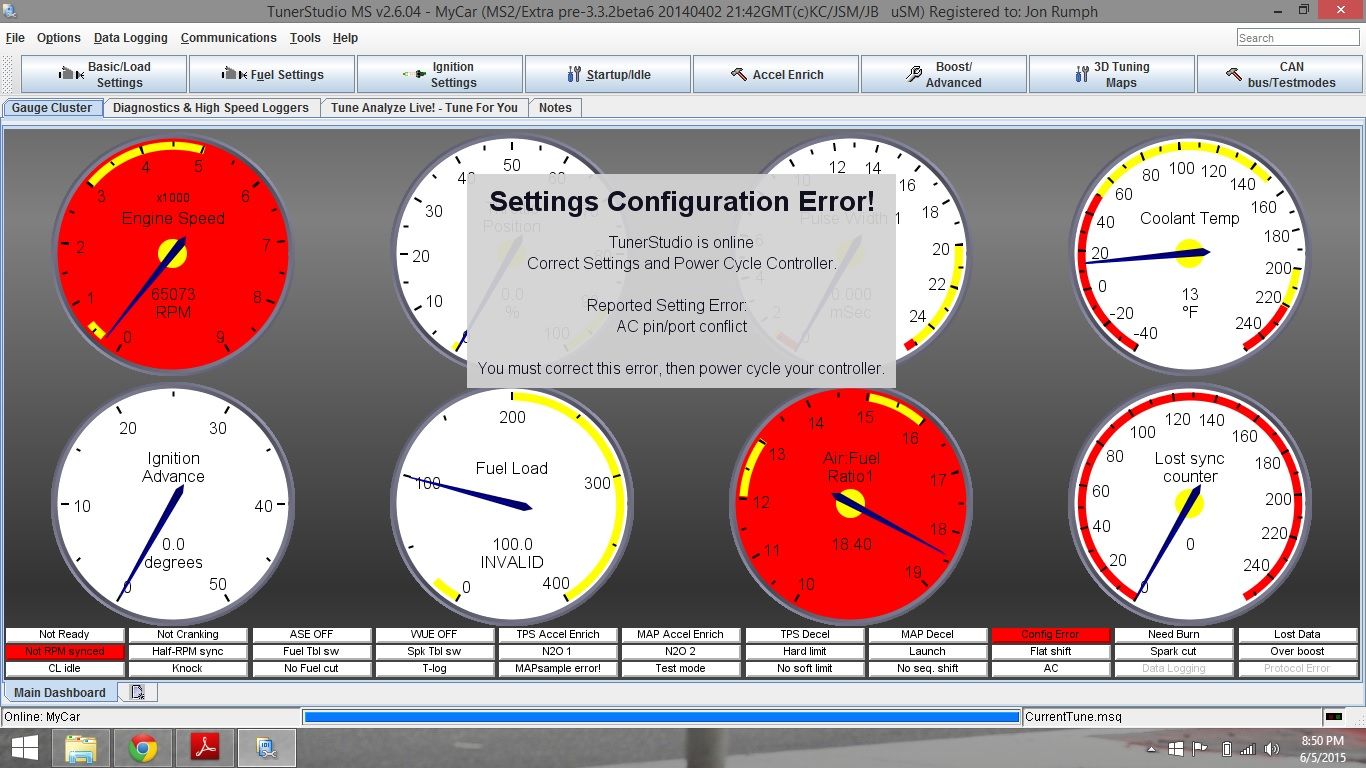Screen dimensions: 1366x768
Task: Click the Fuel Load gauge
Action: tap(512, 504)
